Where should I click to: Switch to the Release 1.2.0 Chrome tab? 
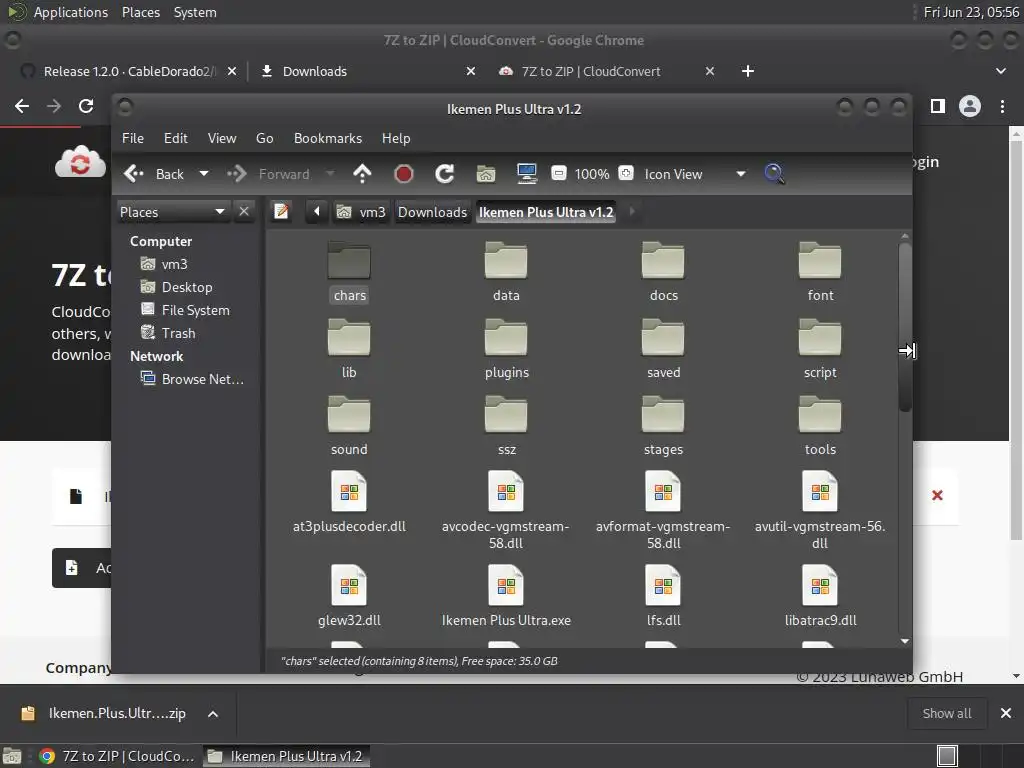pos(128,71)
